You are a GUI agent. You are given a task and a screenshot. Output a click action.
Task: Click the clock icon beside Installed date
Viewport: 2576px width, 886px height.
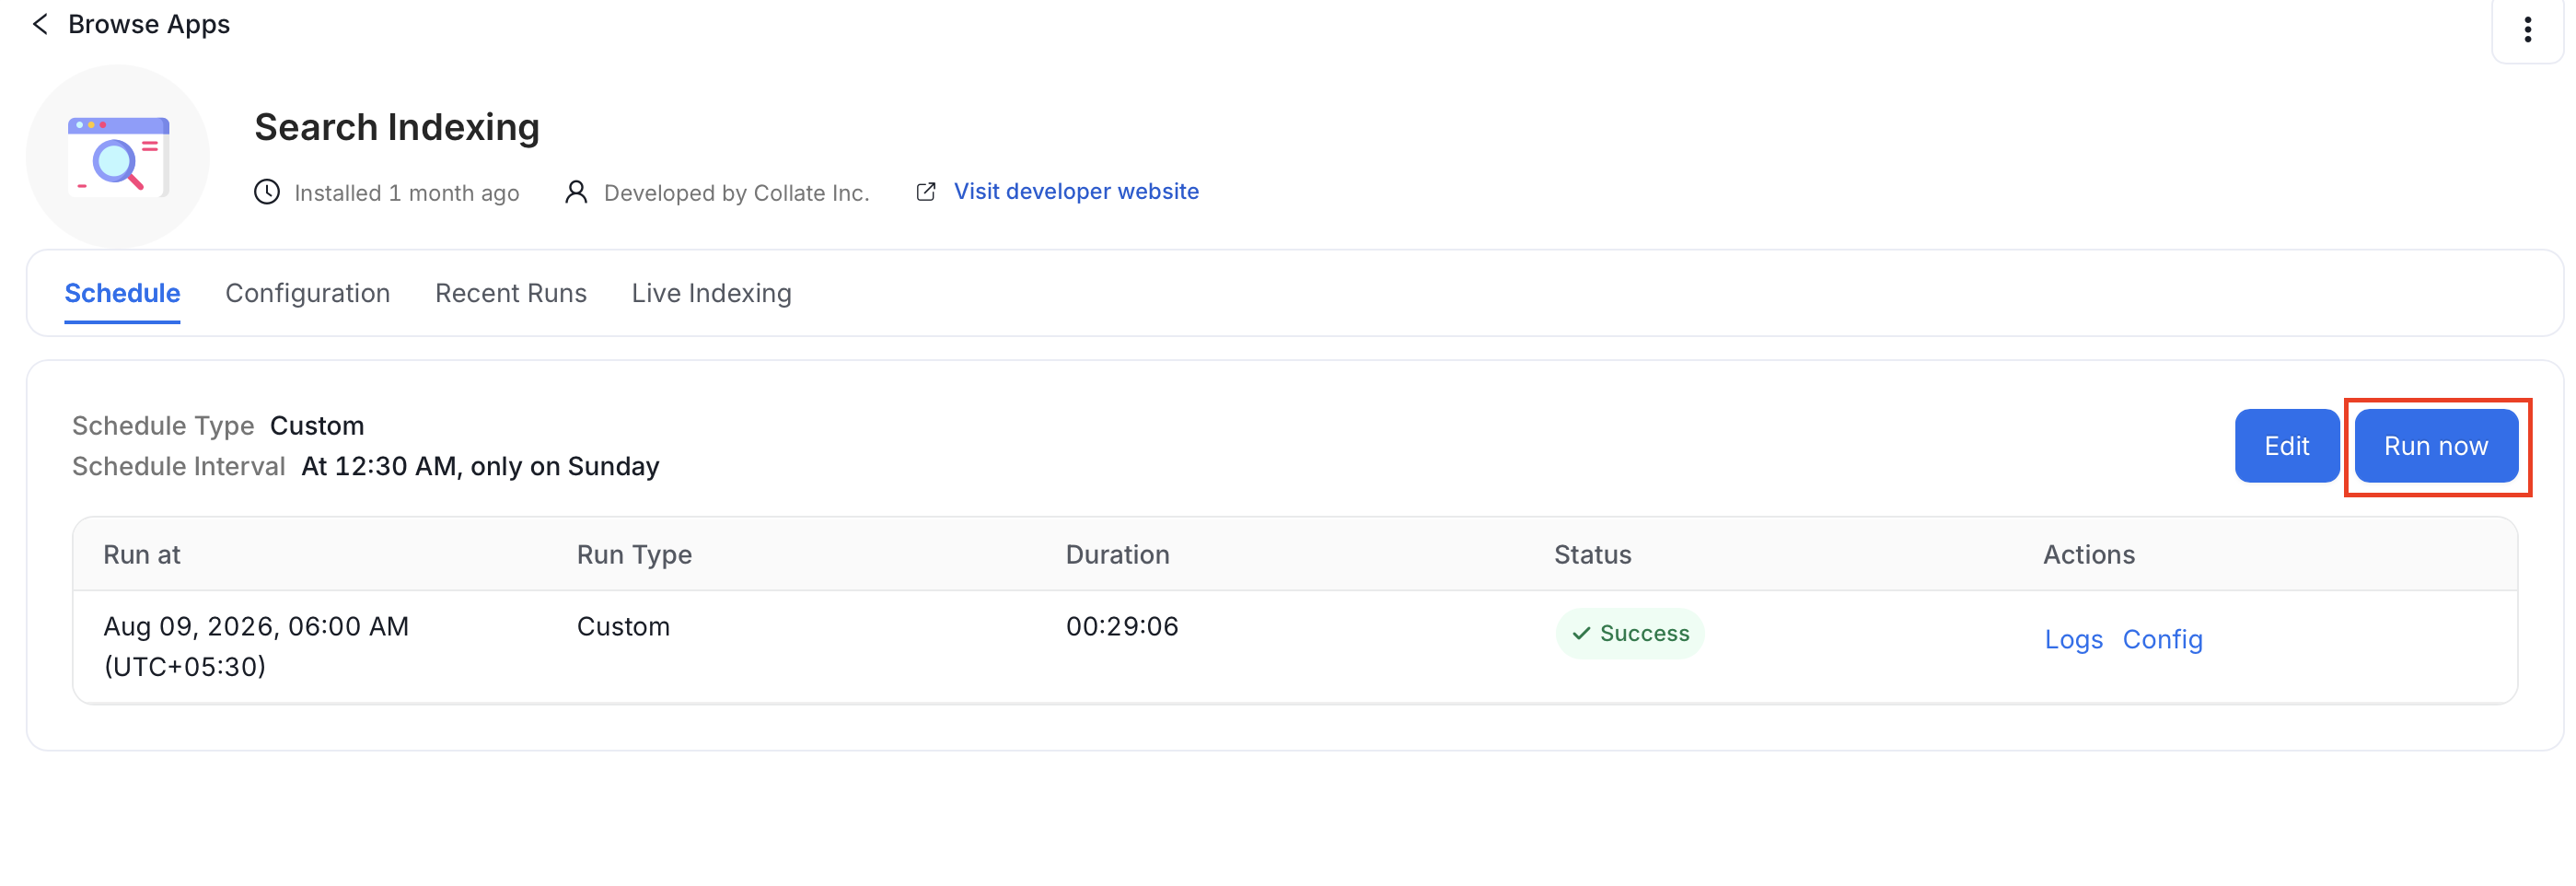click(x=267, y=192)
